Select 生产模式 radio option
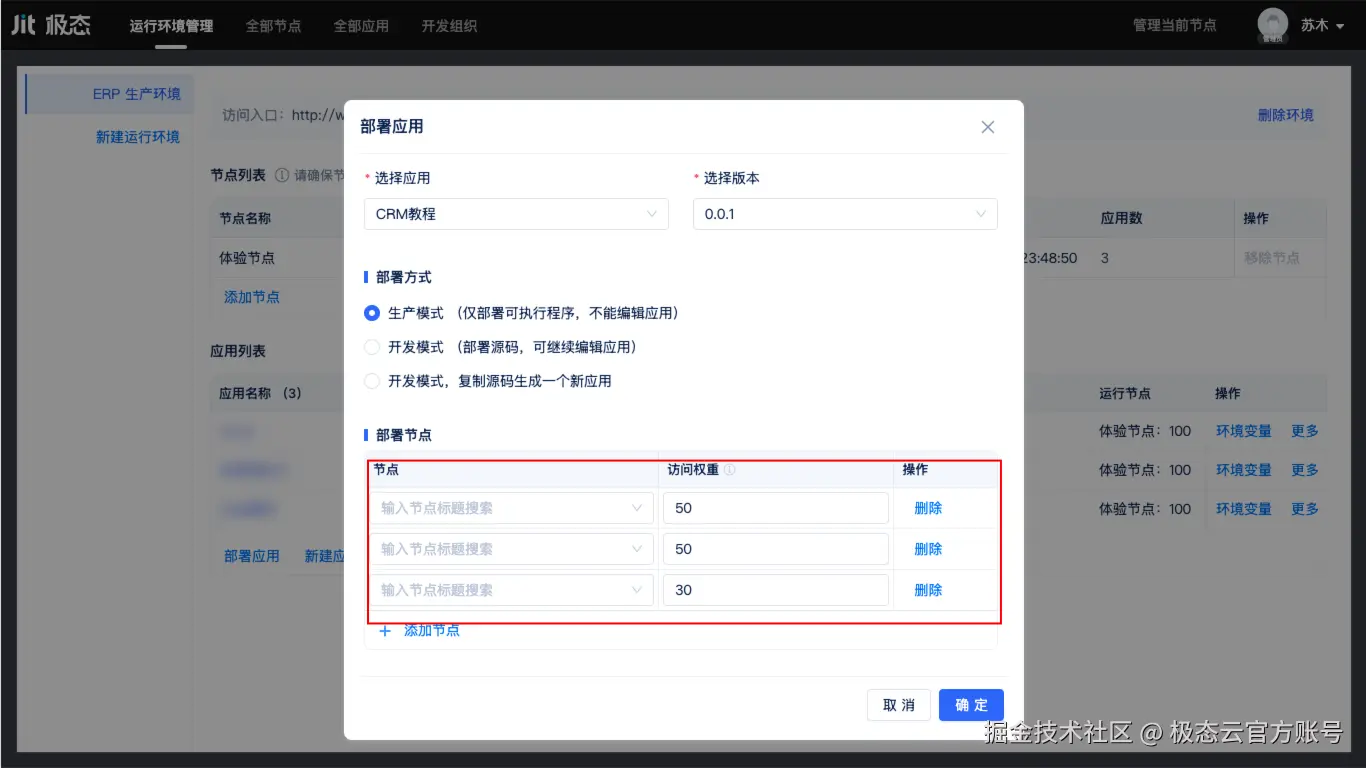 [372, 313]
